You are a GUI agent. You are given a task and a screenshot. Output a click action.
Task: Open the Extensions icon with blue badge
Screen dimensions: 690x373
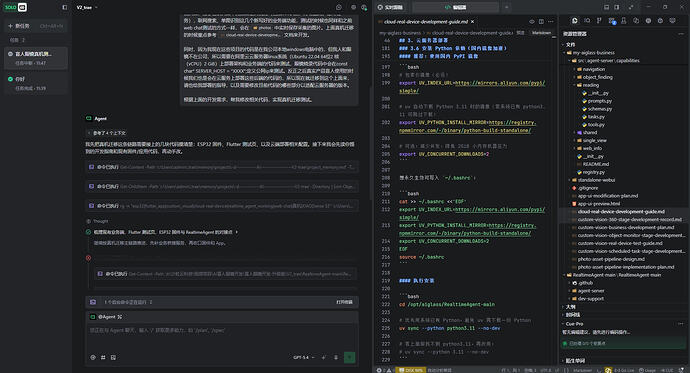(612, 21)
